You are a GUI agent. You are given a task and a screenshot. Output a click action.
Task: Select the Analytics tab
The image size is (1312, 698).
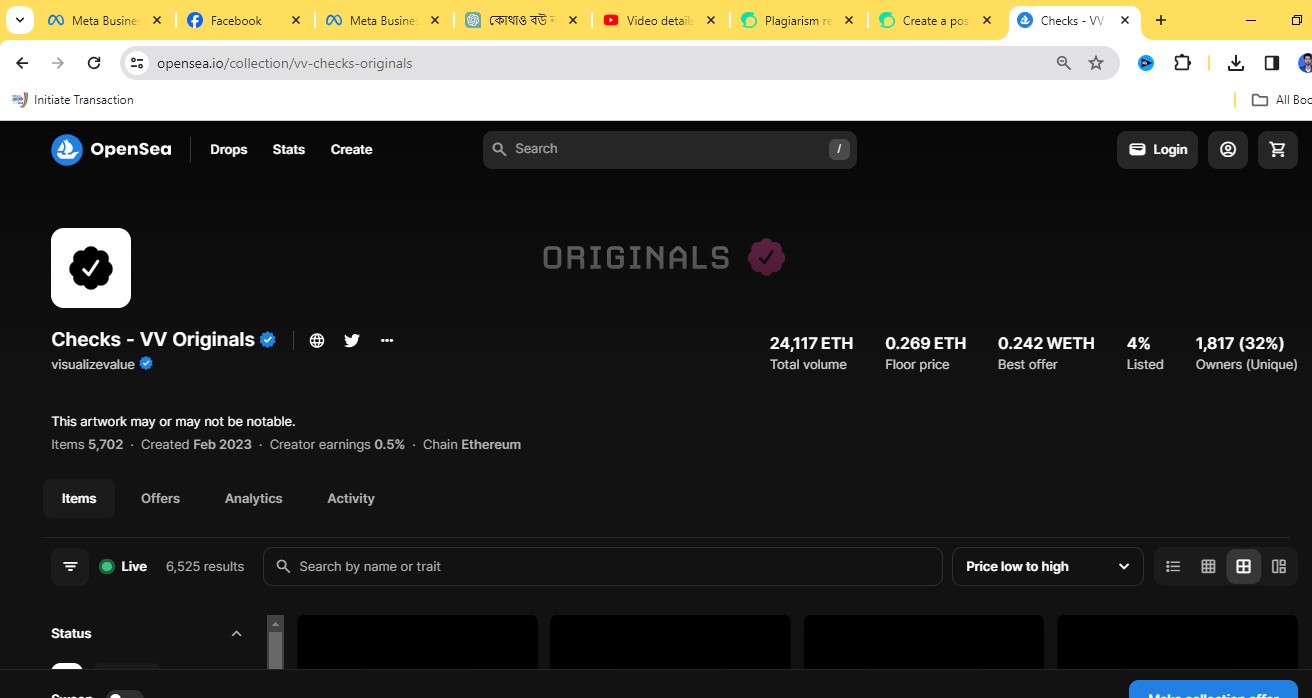point(253,498)
